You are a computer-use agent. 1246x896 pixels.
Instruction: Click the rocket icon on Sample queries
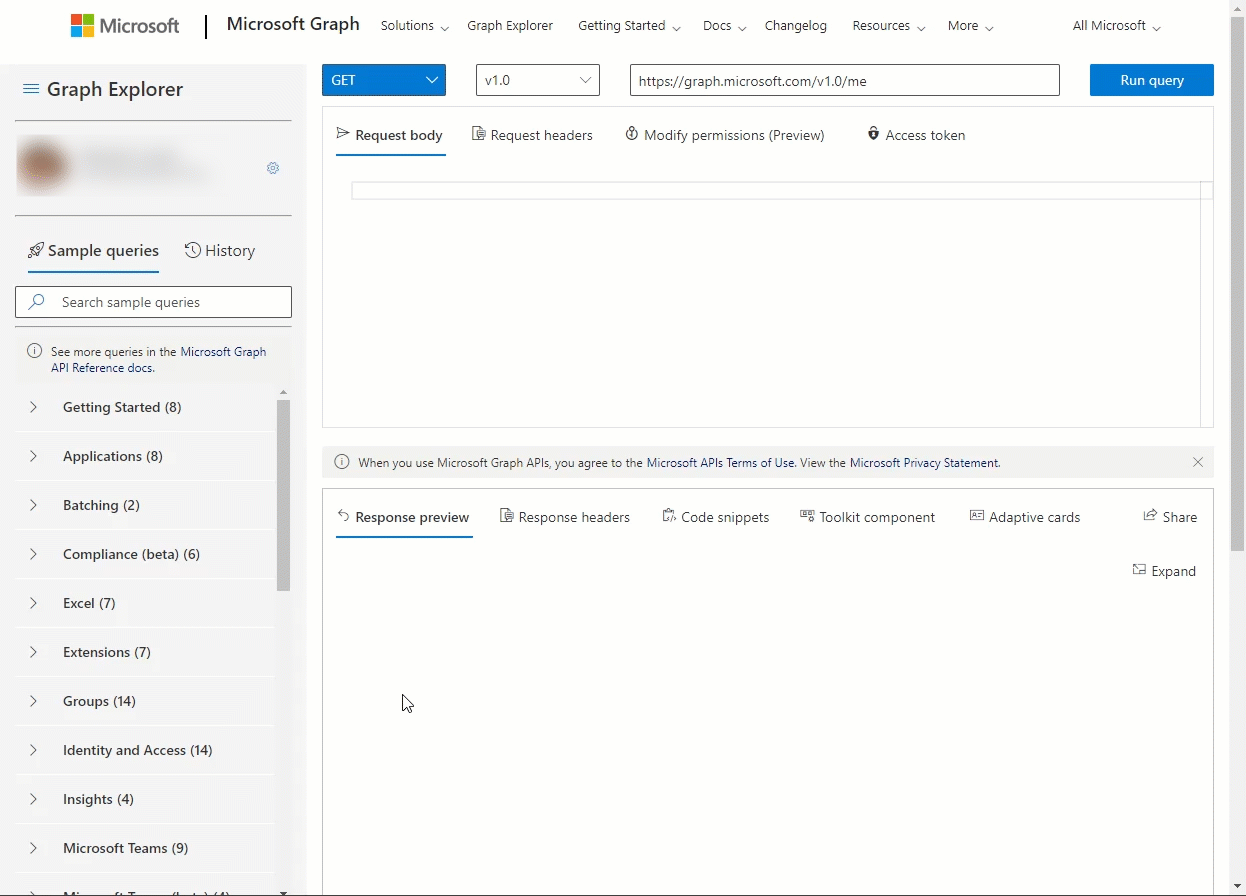tap(36, 250)
